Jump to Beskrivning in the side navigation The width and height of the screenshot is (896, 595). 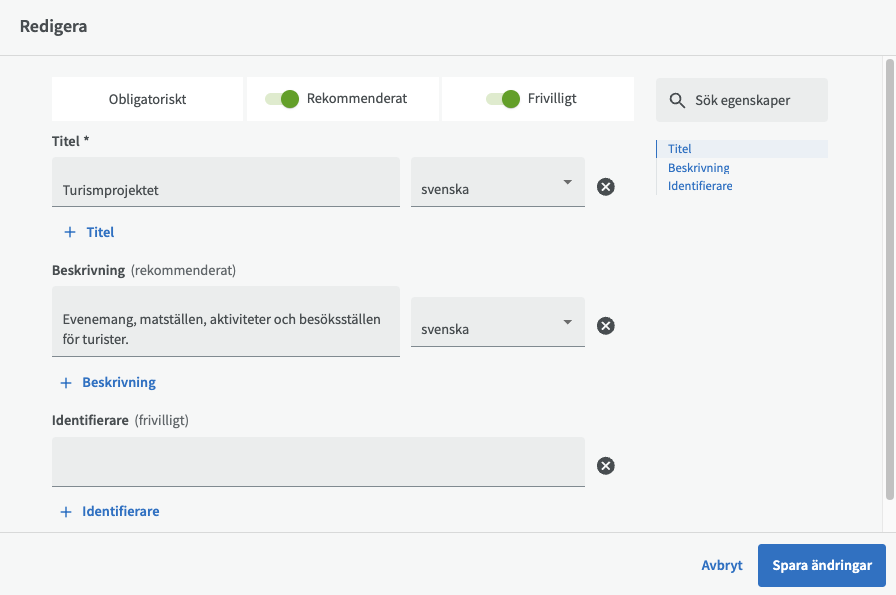(698, 168)
